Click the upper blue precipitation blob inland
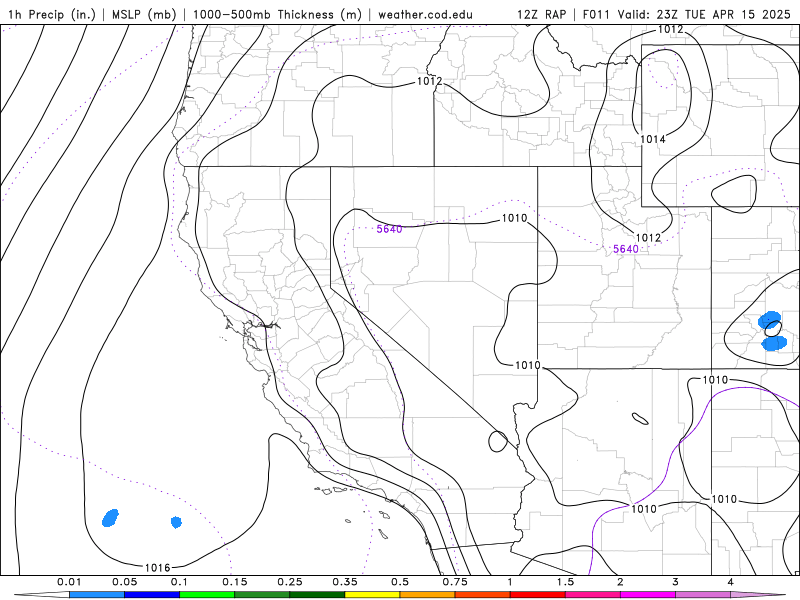 click(769, 320)
